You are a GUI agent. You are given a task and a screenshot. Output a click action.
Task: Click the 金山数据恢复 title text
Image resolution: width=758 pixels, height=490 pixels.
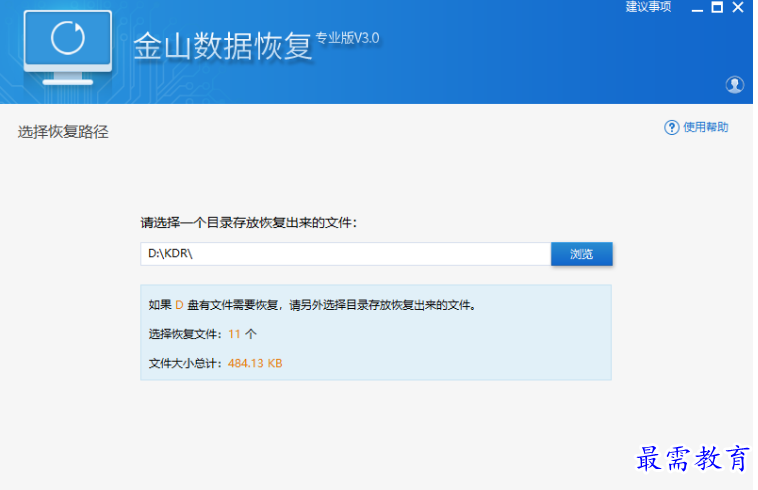click(x=223, y=47)
